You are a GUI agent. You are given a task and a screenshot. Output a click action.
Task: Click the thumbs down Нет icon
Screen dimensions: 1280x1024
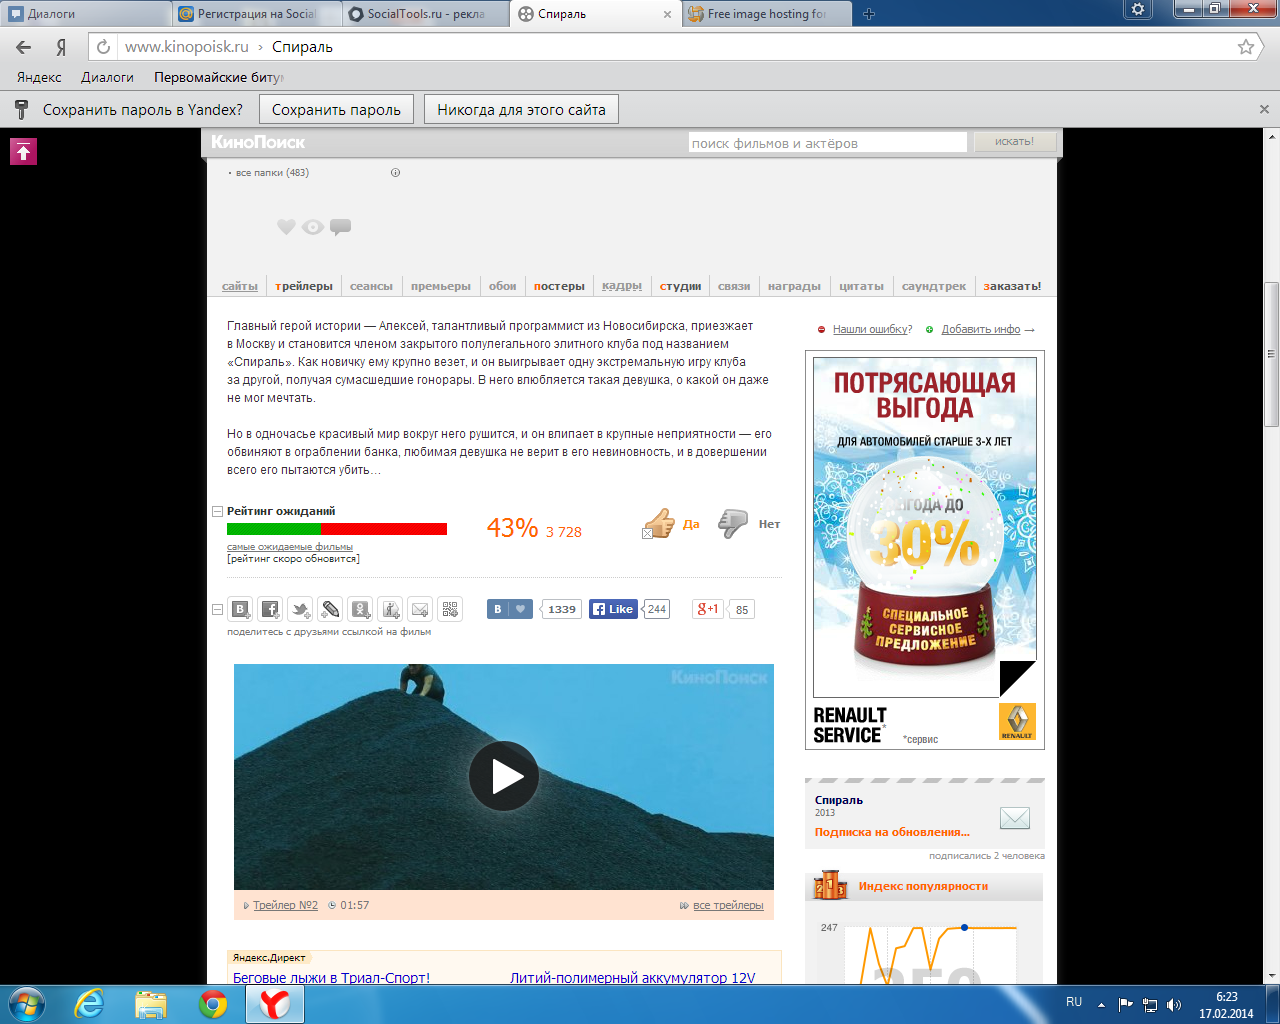click(733, 522)
